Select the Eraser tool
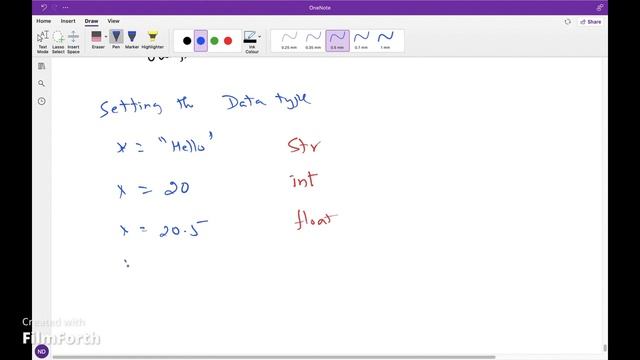640x360 pixels. pos(97,40)
